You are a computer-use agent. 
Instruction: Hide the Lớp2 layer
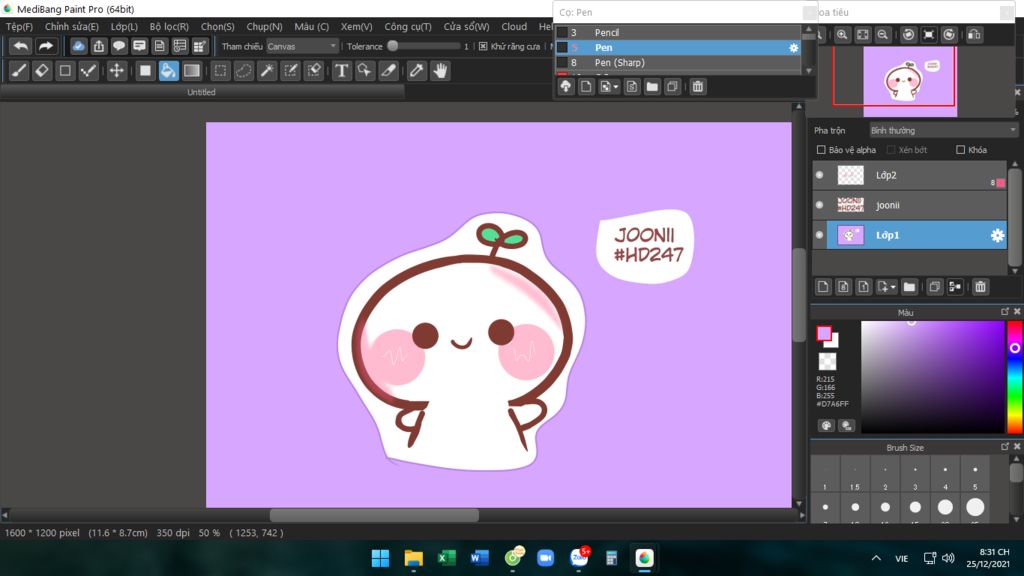click(x=820, y=175)
